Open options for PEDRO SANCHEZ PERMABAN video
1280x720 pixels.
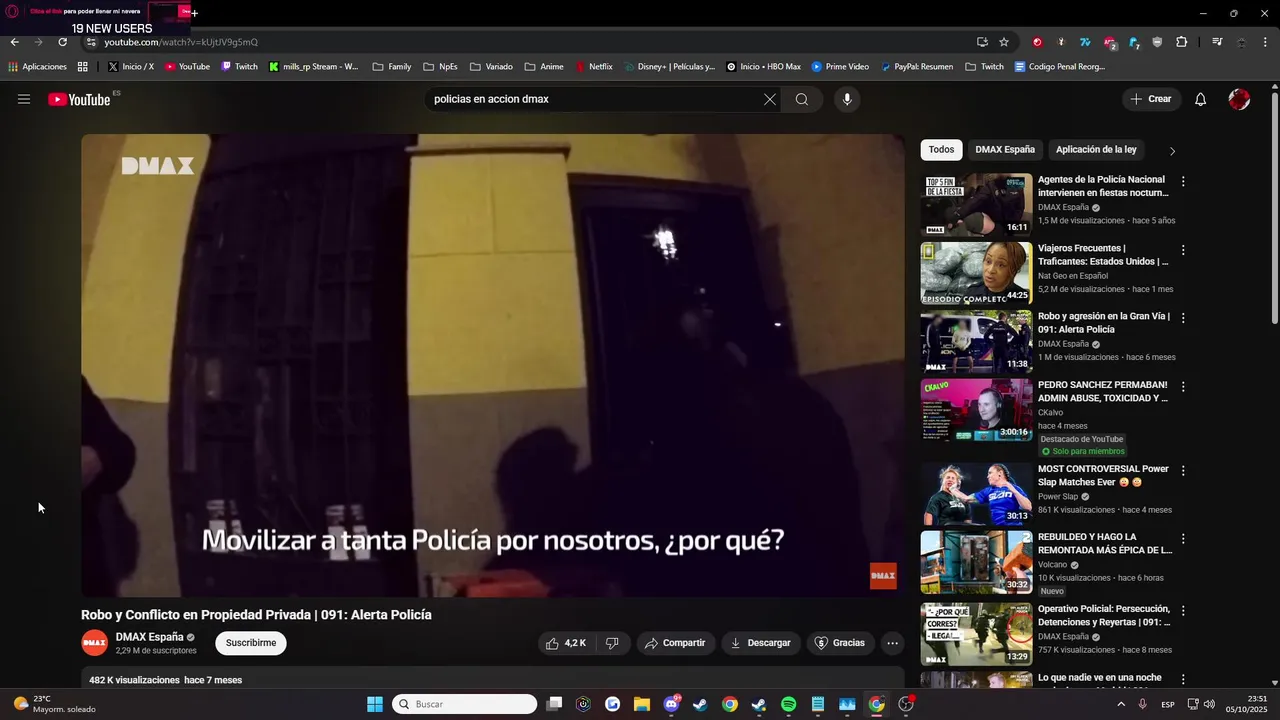(x=1183, y=386)
